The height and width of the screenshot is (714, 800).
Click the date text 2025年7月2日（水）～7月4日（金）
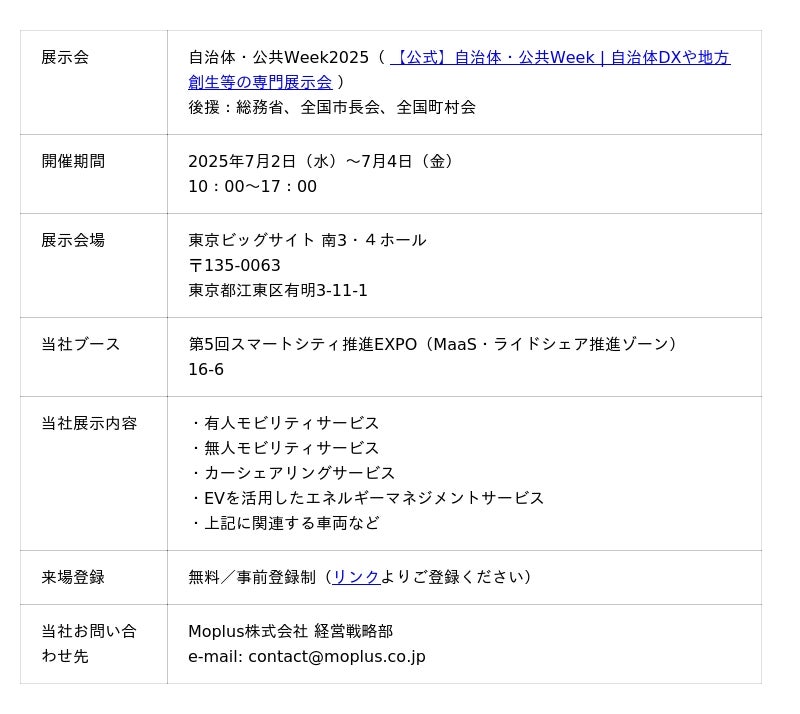pyautogui.click(x=321, y=161)
